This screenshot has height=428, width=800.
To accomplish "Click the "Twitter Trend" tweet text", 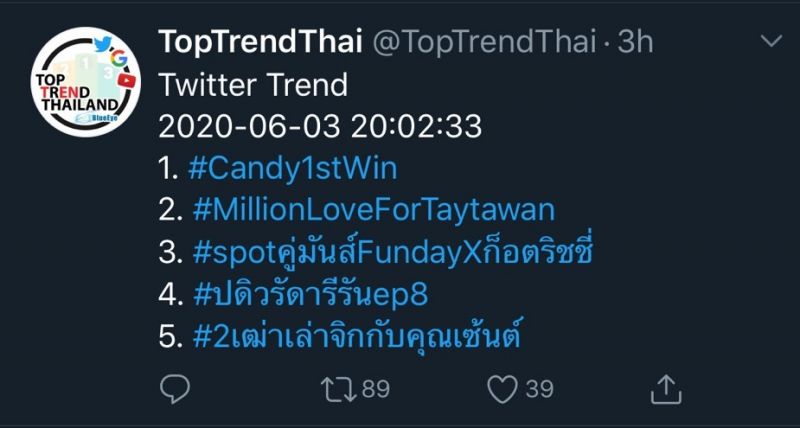I will click(x=253, y=85).
